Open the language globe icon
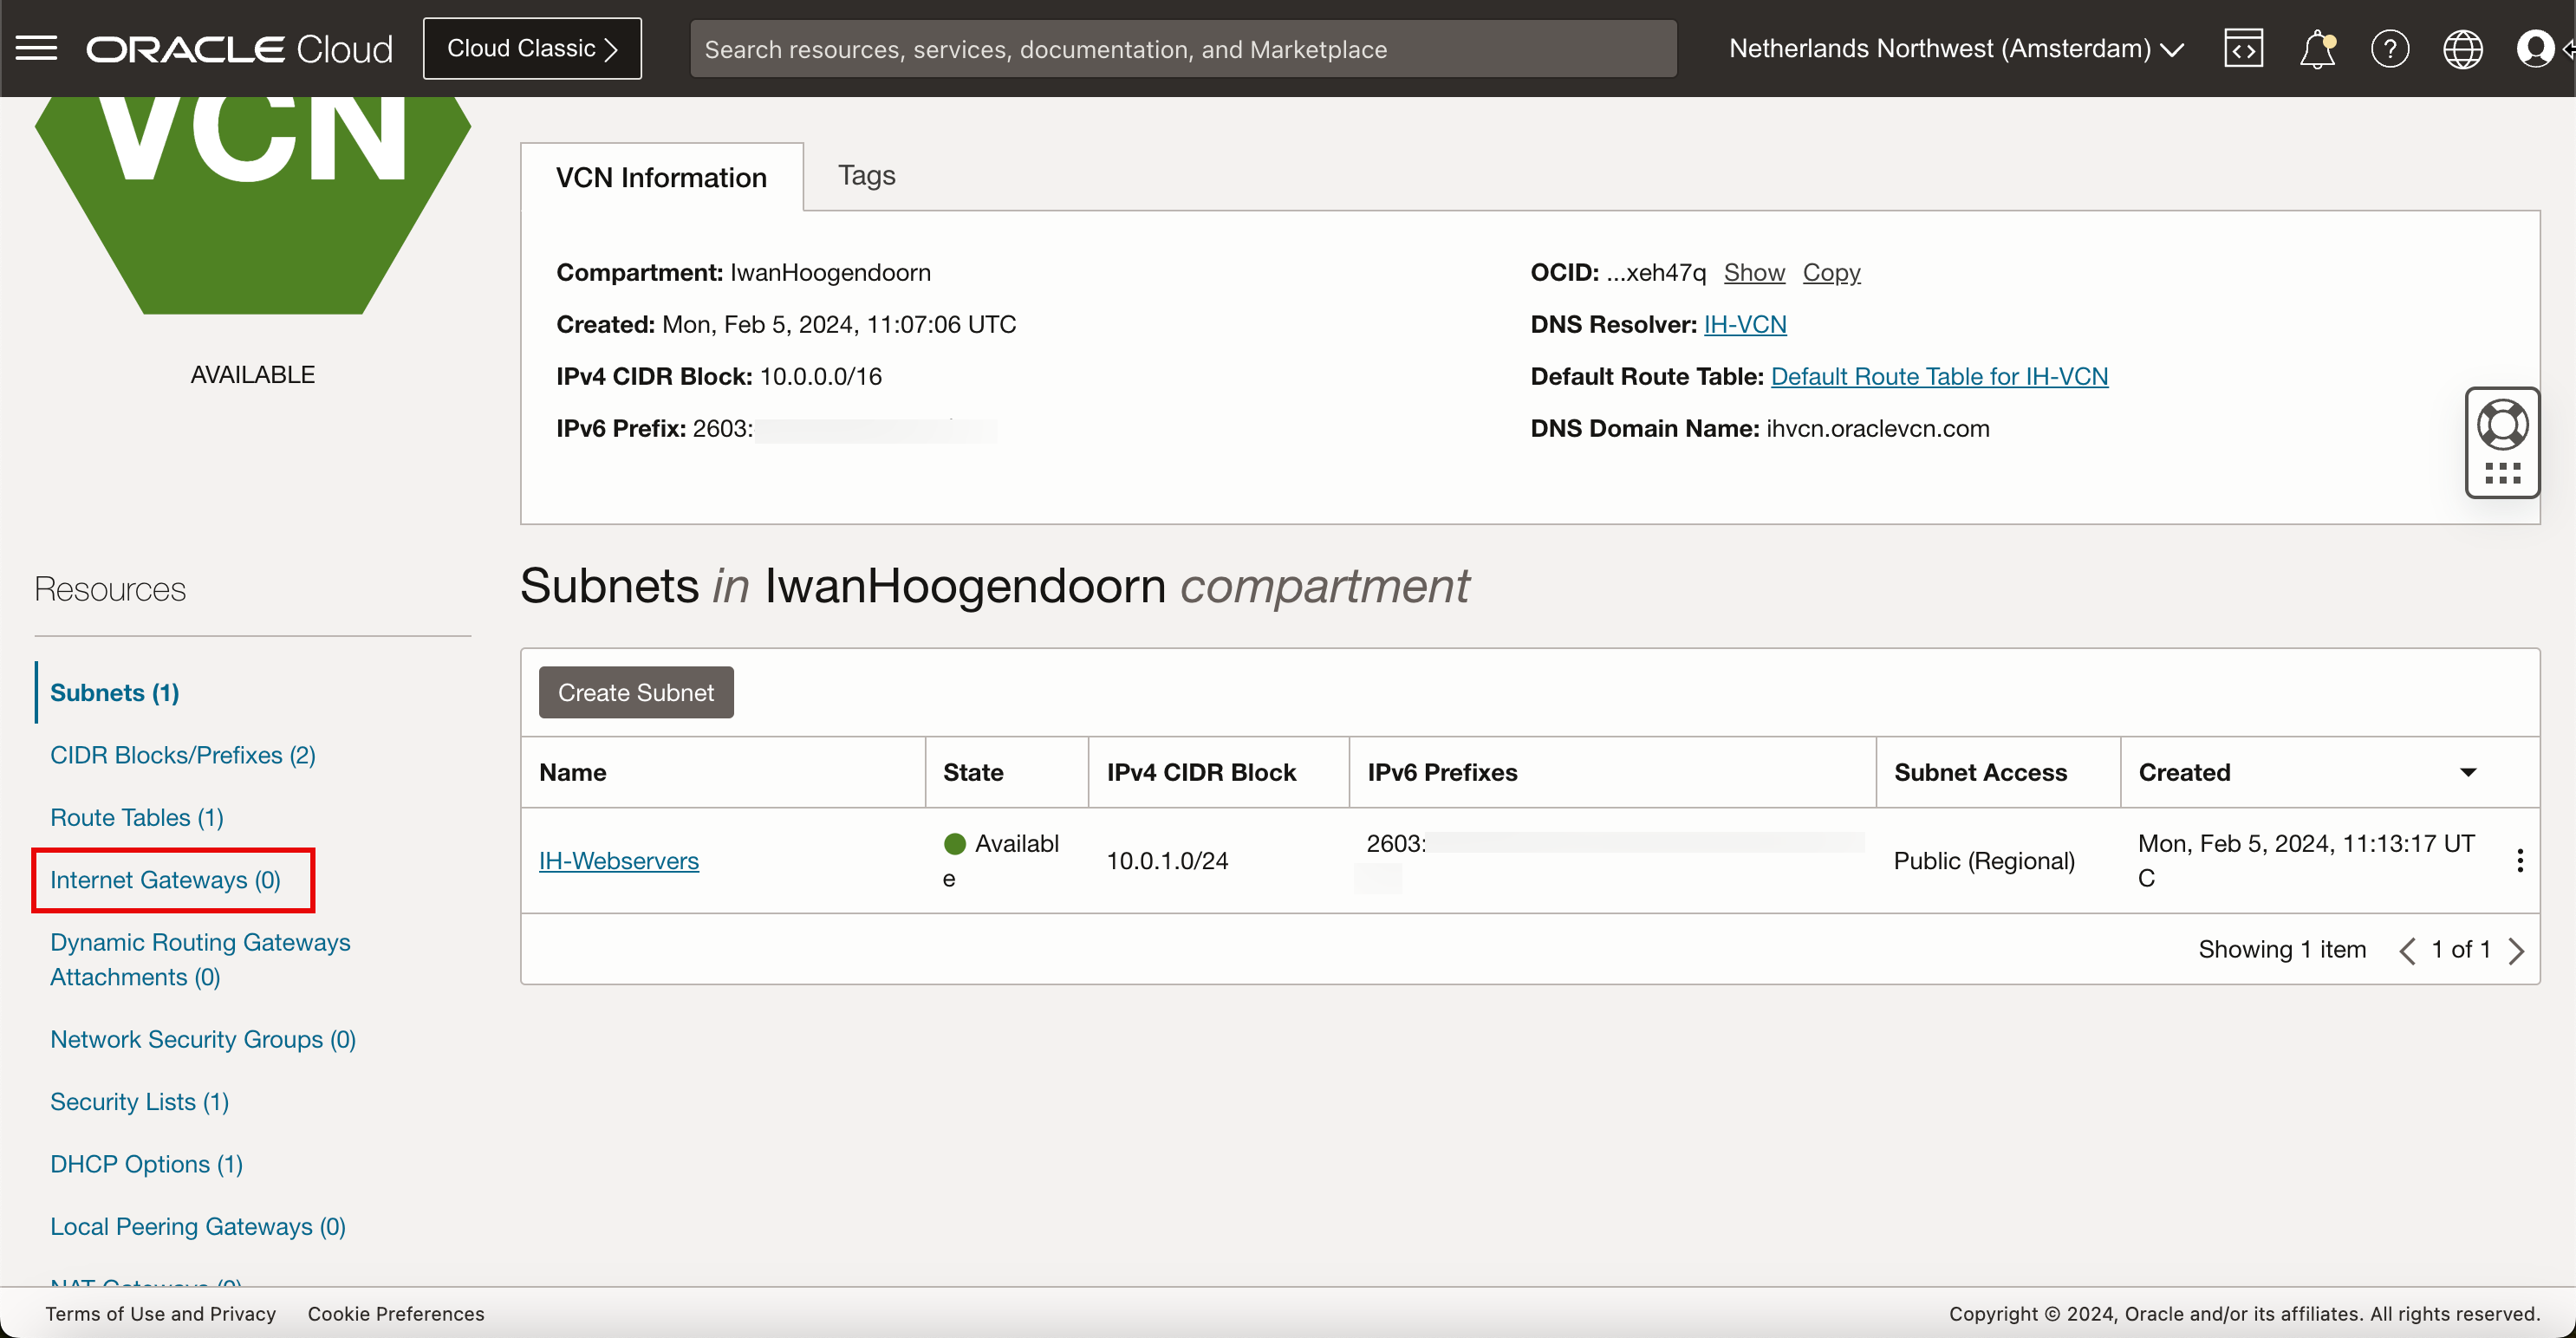The width and height of the screenshot is (2576, 1338). tap(2462, 48)
